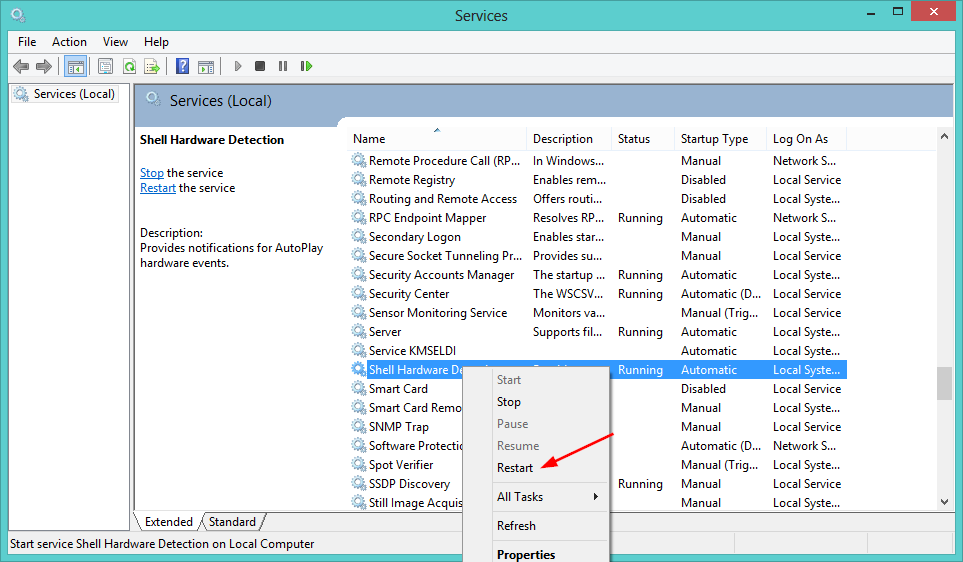This screenshot has height=562, width=963.
Task: Select the Security Center service row
Action: coord(409,294)
